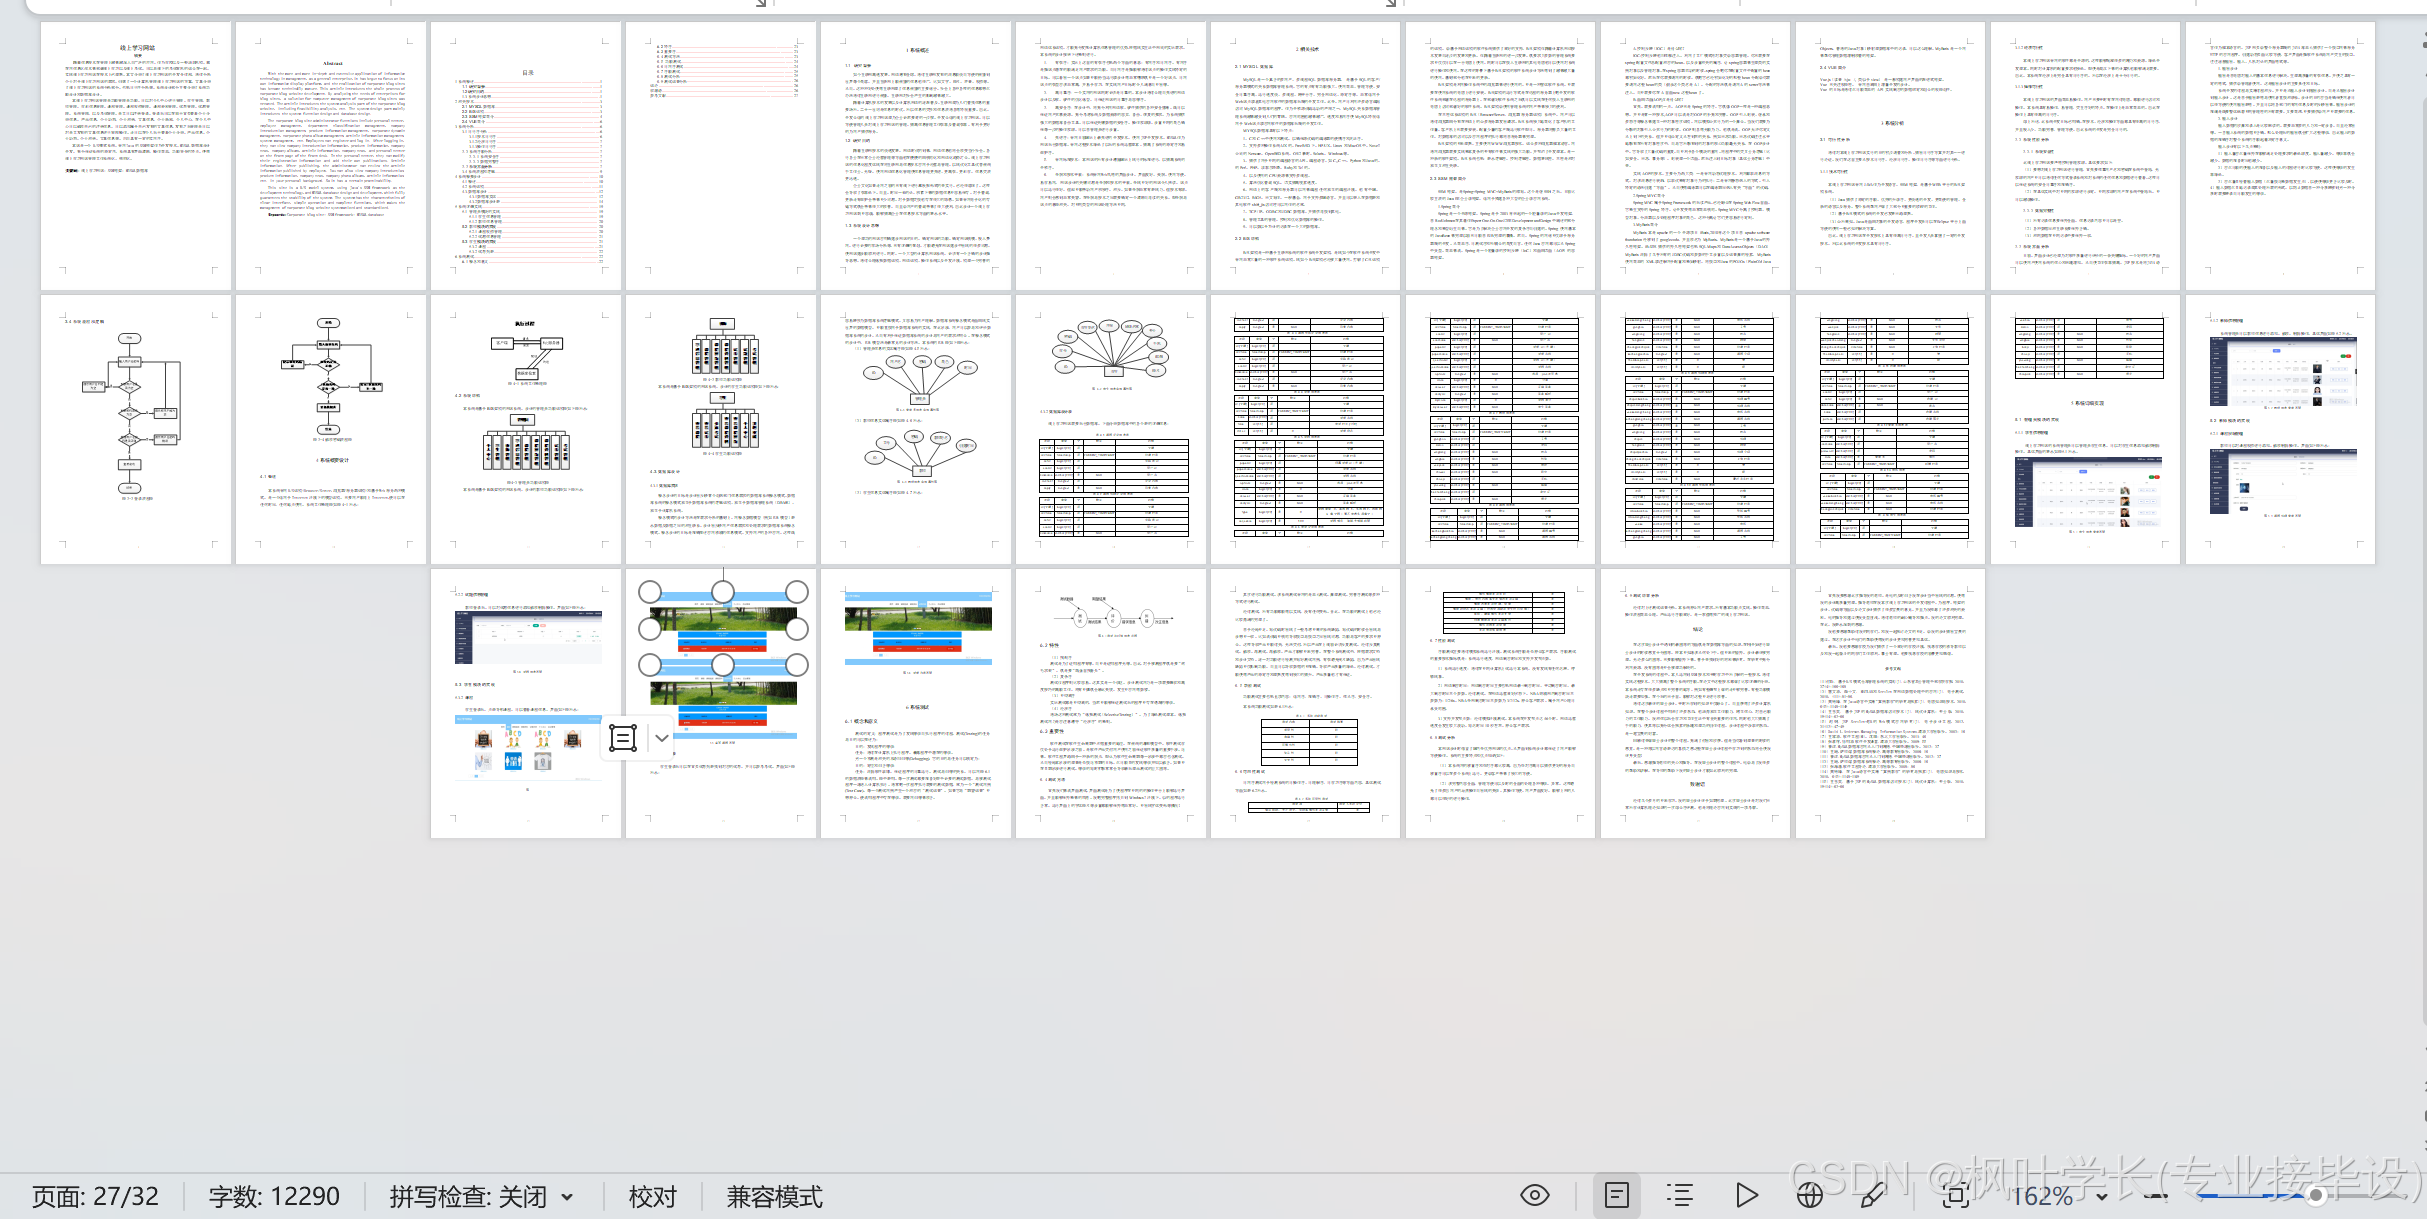Click the top-left handle of the selected image
This screenshot has height=1219, width=2427.
coord(650,592)
